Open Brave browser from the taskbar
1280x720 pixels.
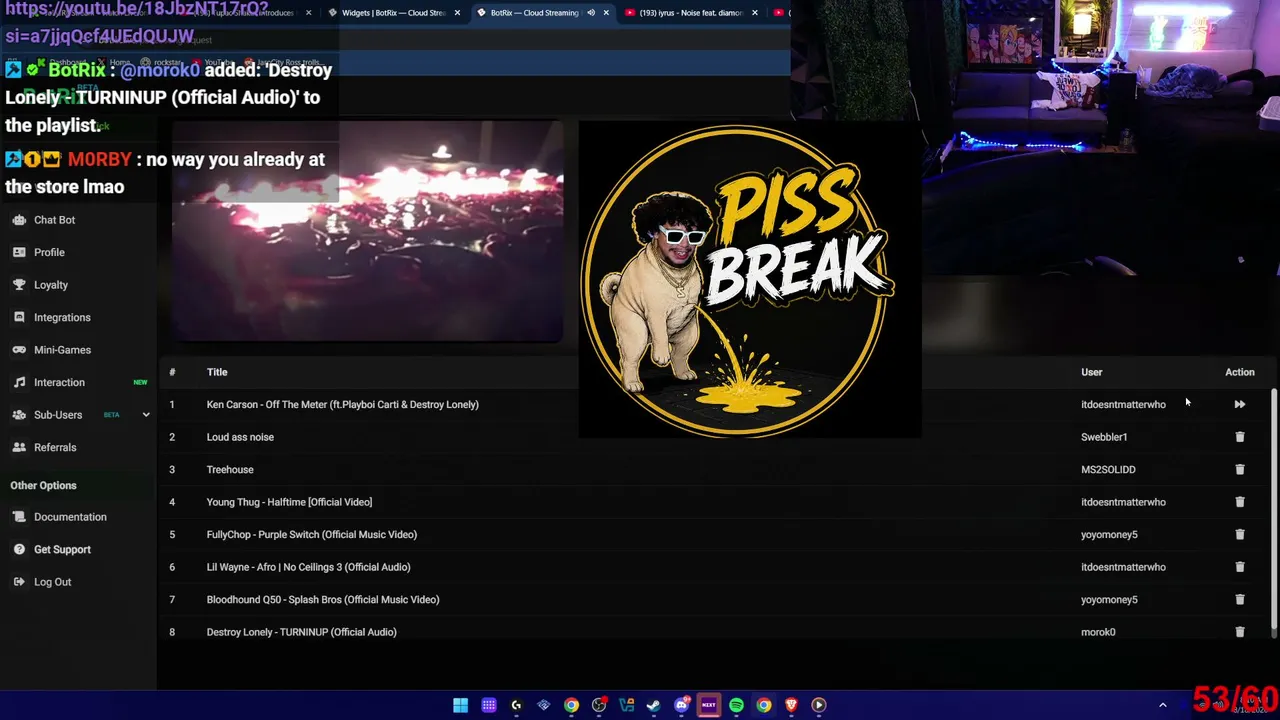click(791, 705)
